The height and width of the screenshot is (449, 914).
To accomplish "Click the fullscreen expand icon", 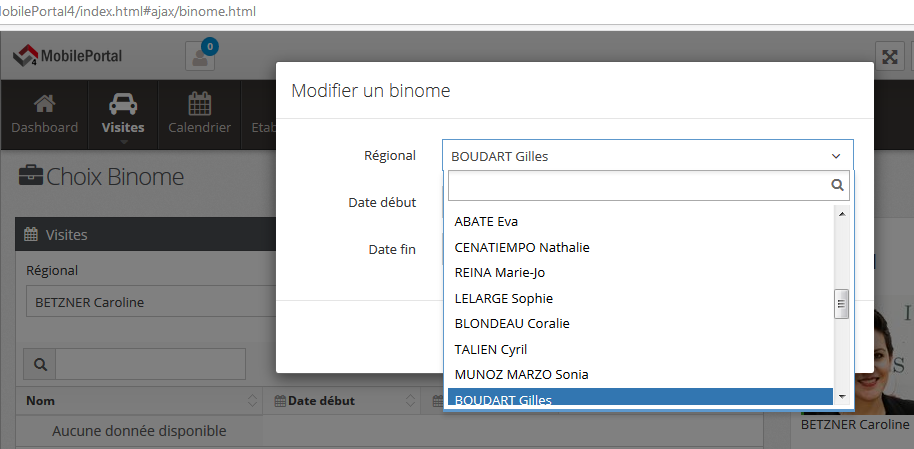I will (890, 57).
